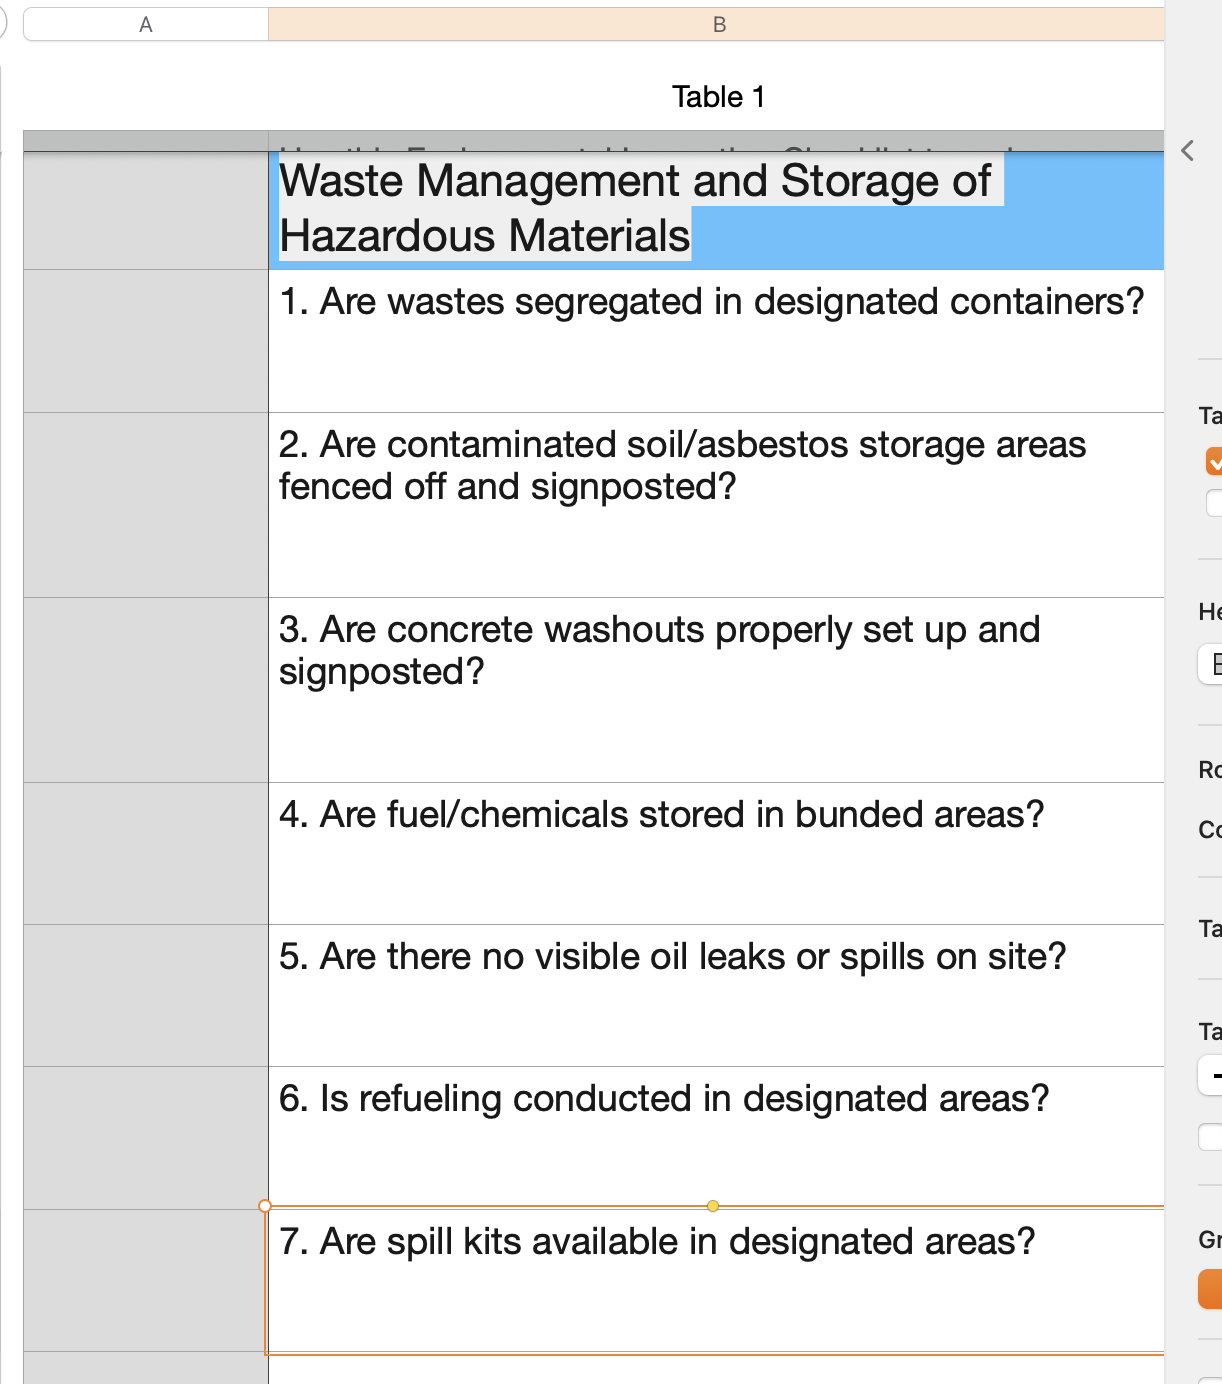This screenshot has width=1222, height=1384.
Task: Click the back chevron in the sidebar
Action: point(1188,151)
